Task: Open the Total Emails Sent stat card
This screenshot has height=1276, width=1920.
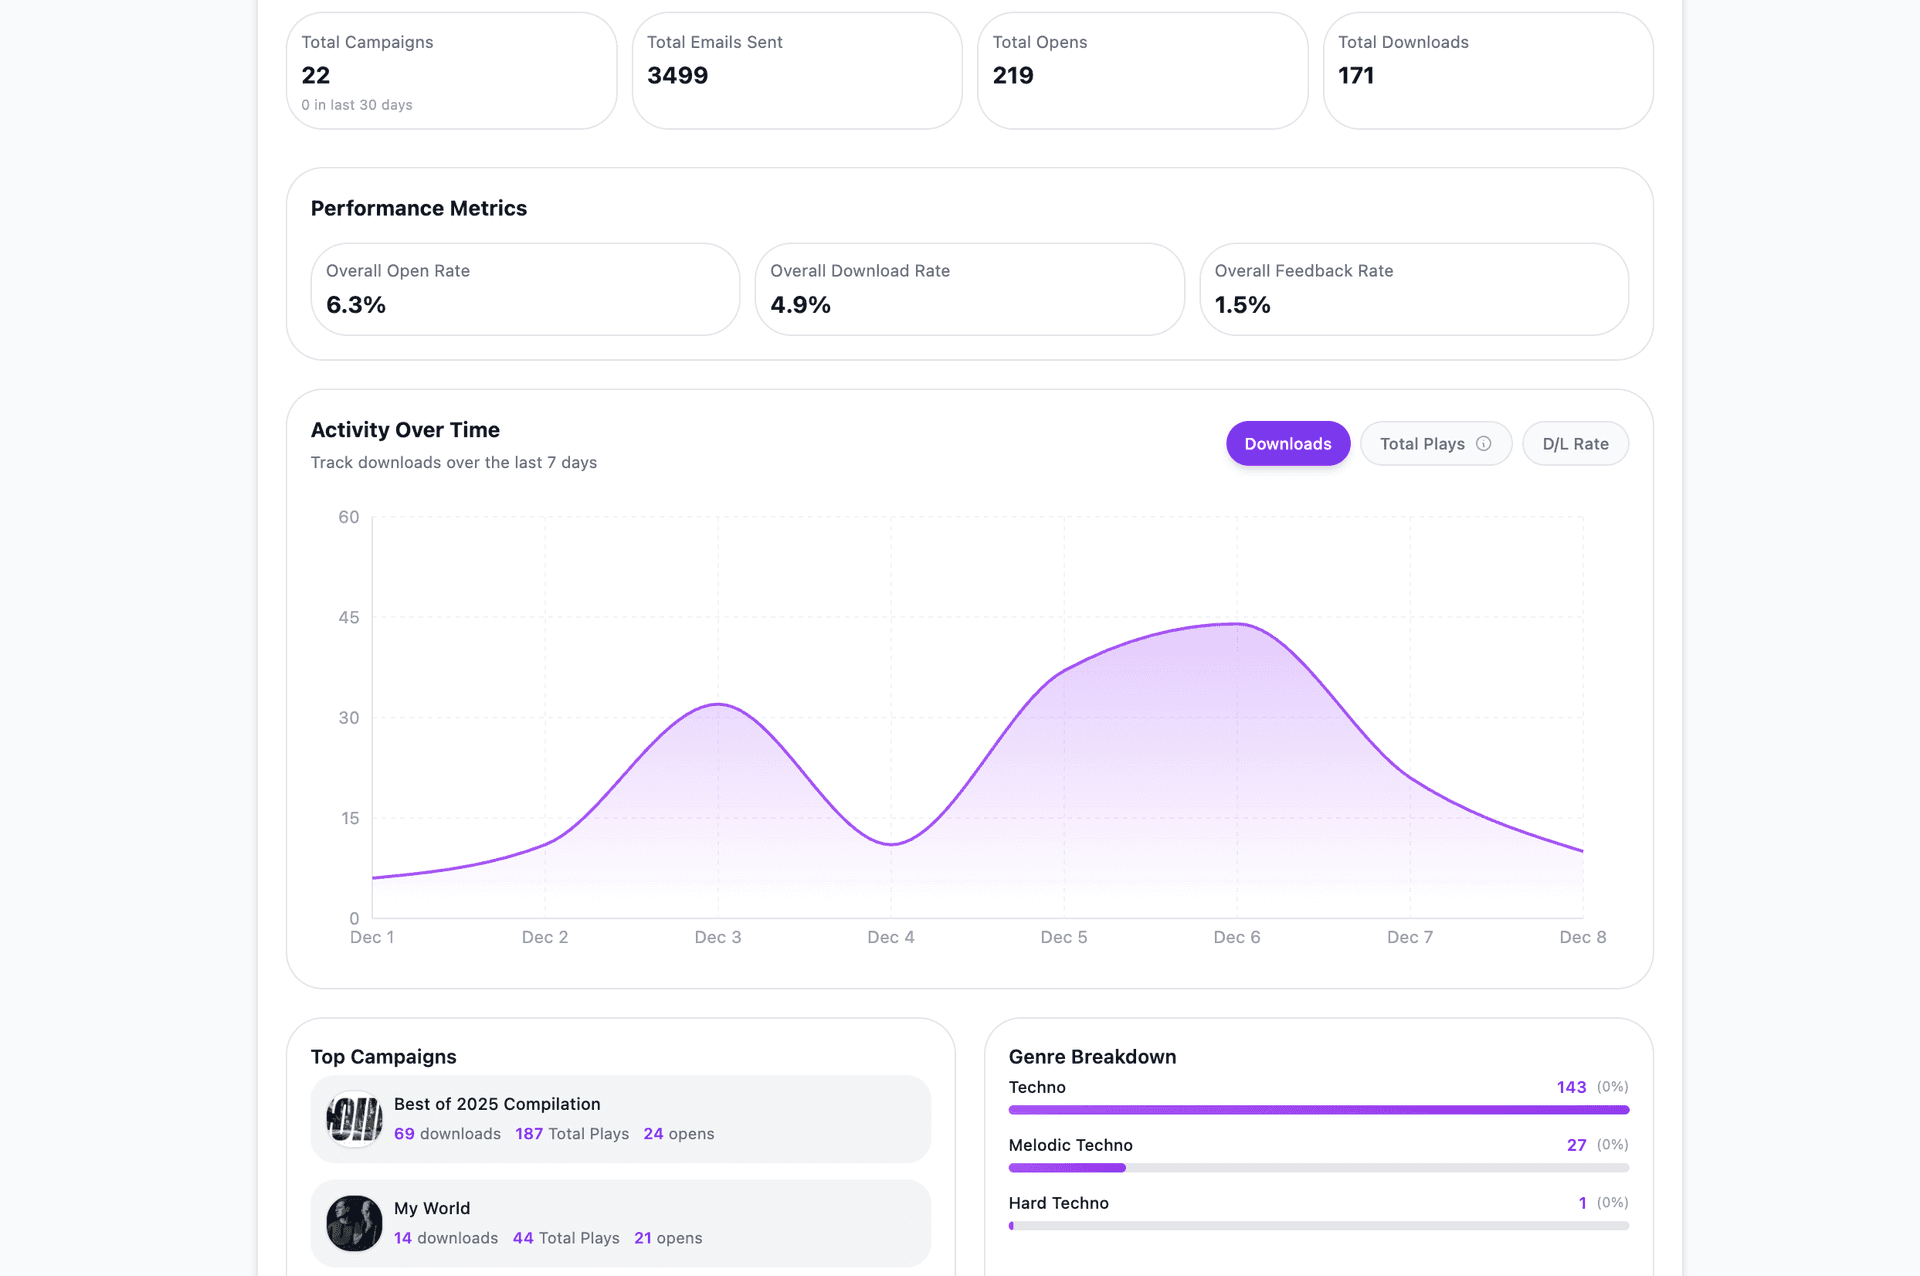Action: [796, 70]
